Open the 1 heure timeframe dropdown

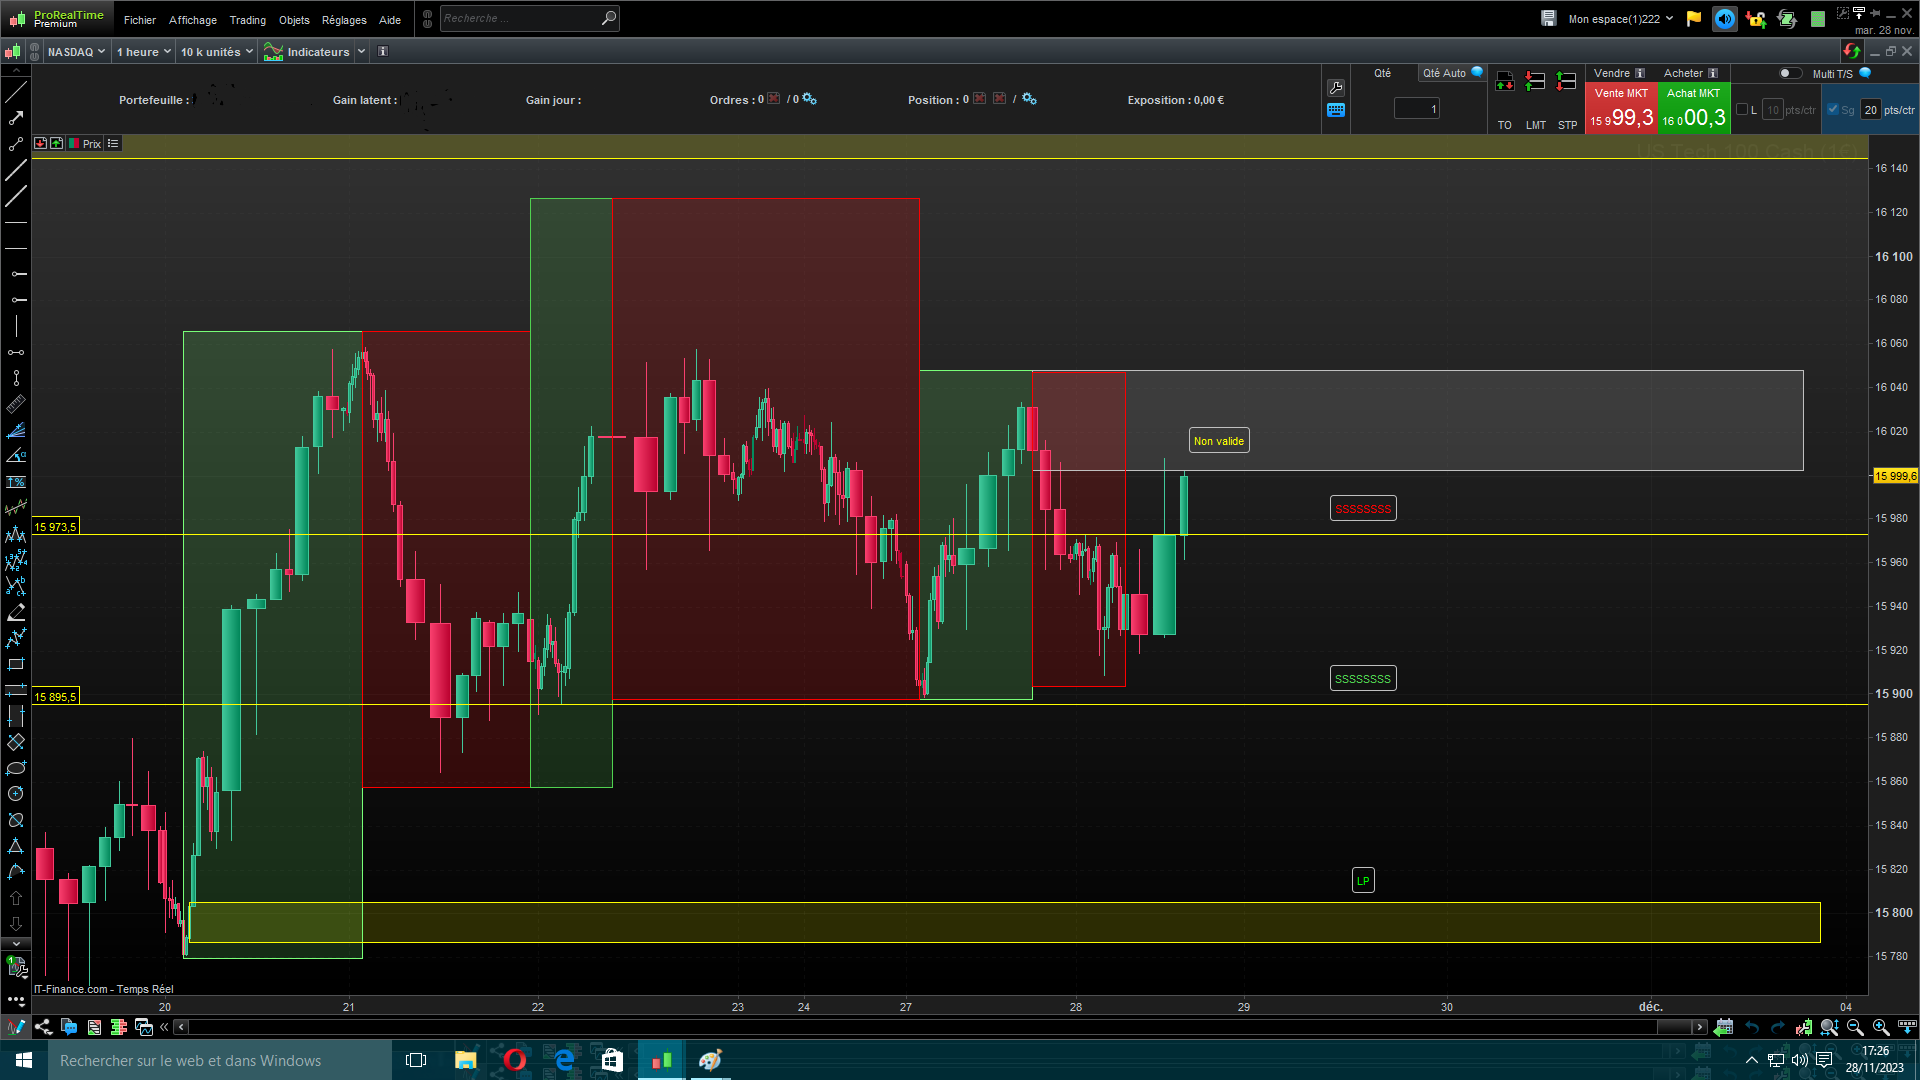pyautogui.click(x=143, y=52)
